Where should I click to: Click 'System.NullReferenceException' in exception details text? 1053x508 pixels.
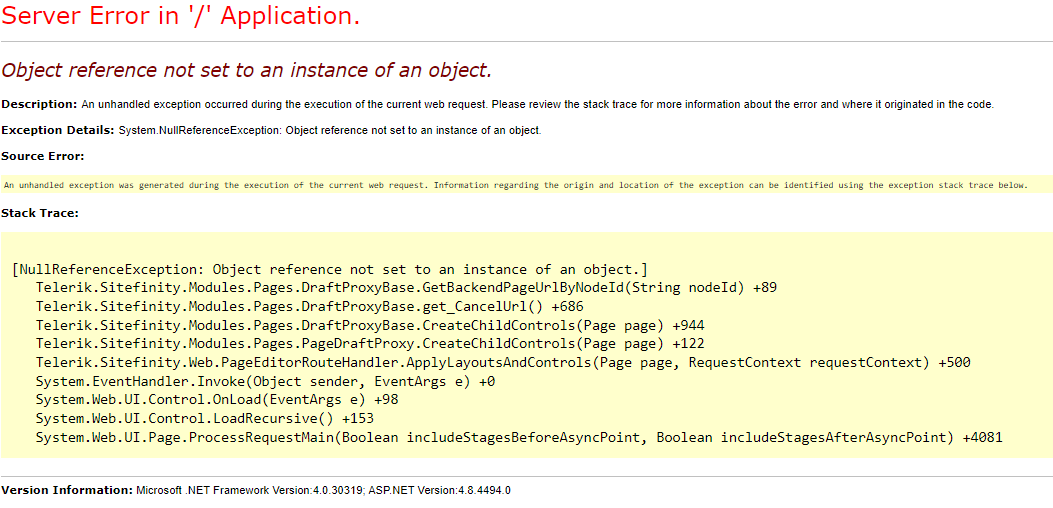[199, 130]
